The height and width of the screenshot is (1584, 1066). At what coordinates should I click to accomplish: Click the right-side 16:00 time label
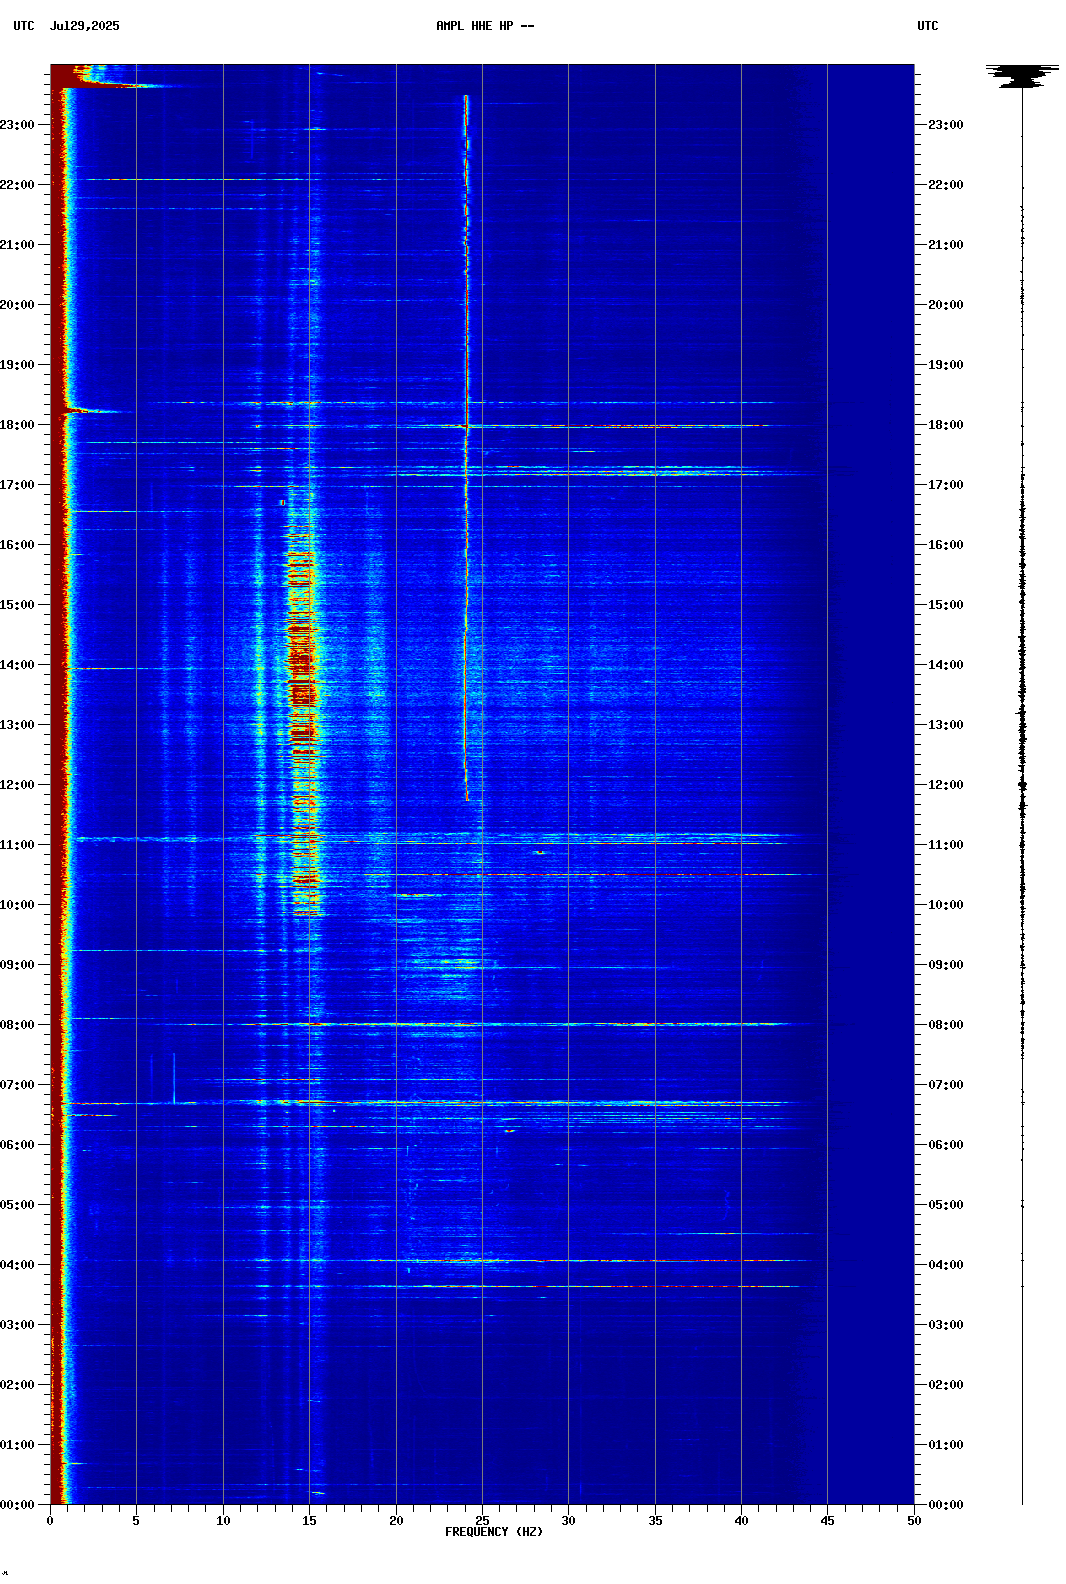946,545
